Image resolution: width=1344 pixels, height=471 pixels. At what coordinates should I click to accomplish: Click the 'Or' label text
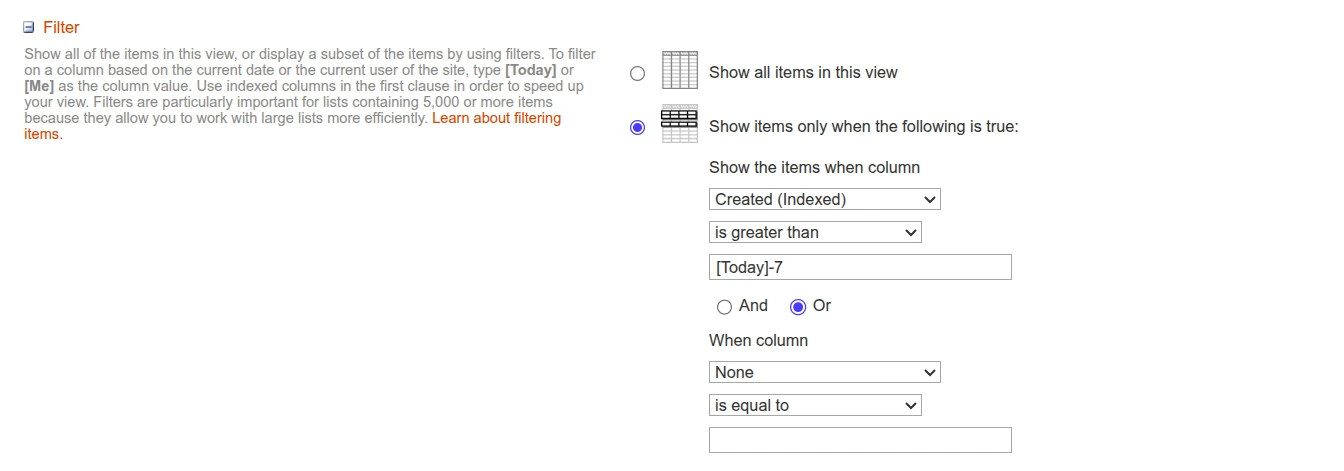tap(822, 306)
